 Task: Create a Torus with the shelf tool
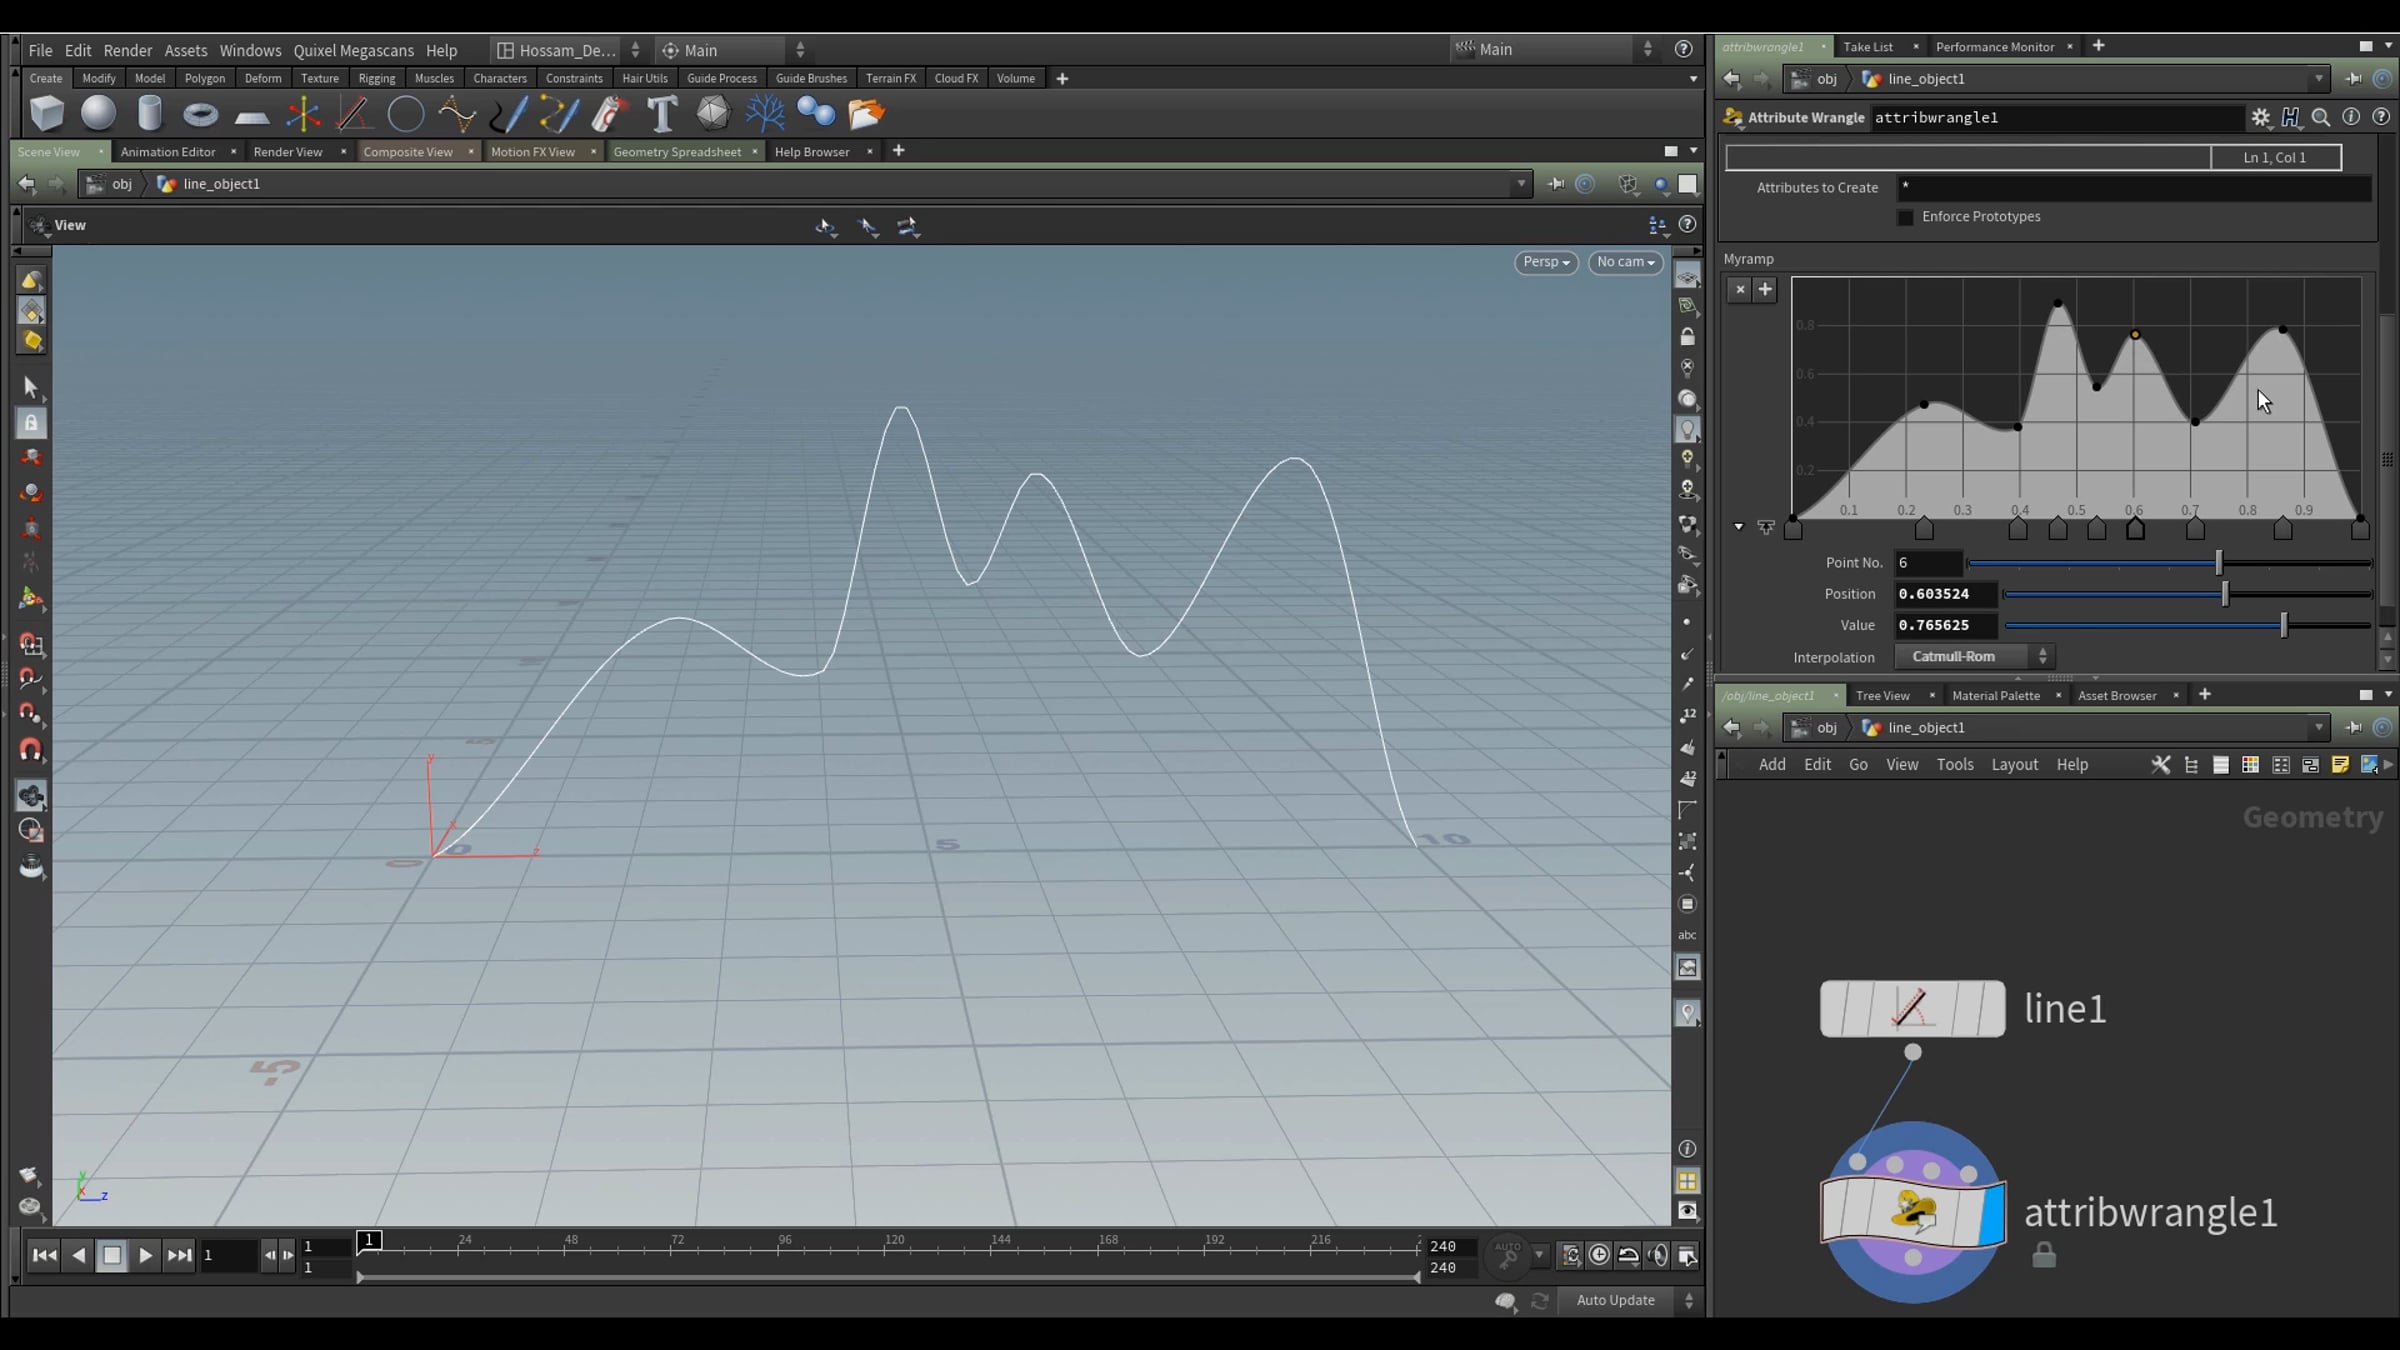click(x=200, y=114)
